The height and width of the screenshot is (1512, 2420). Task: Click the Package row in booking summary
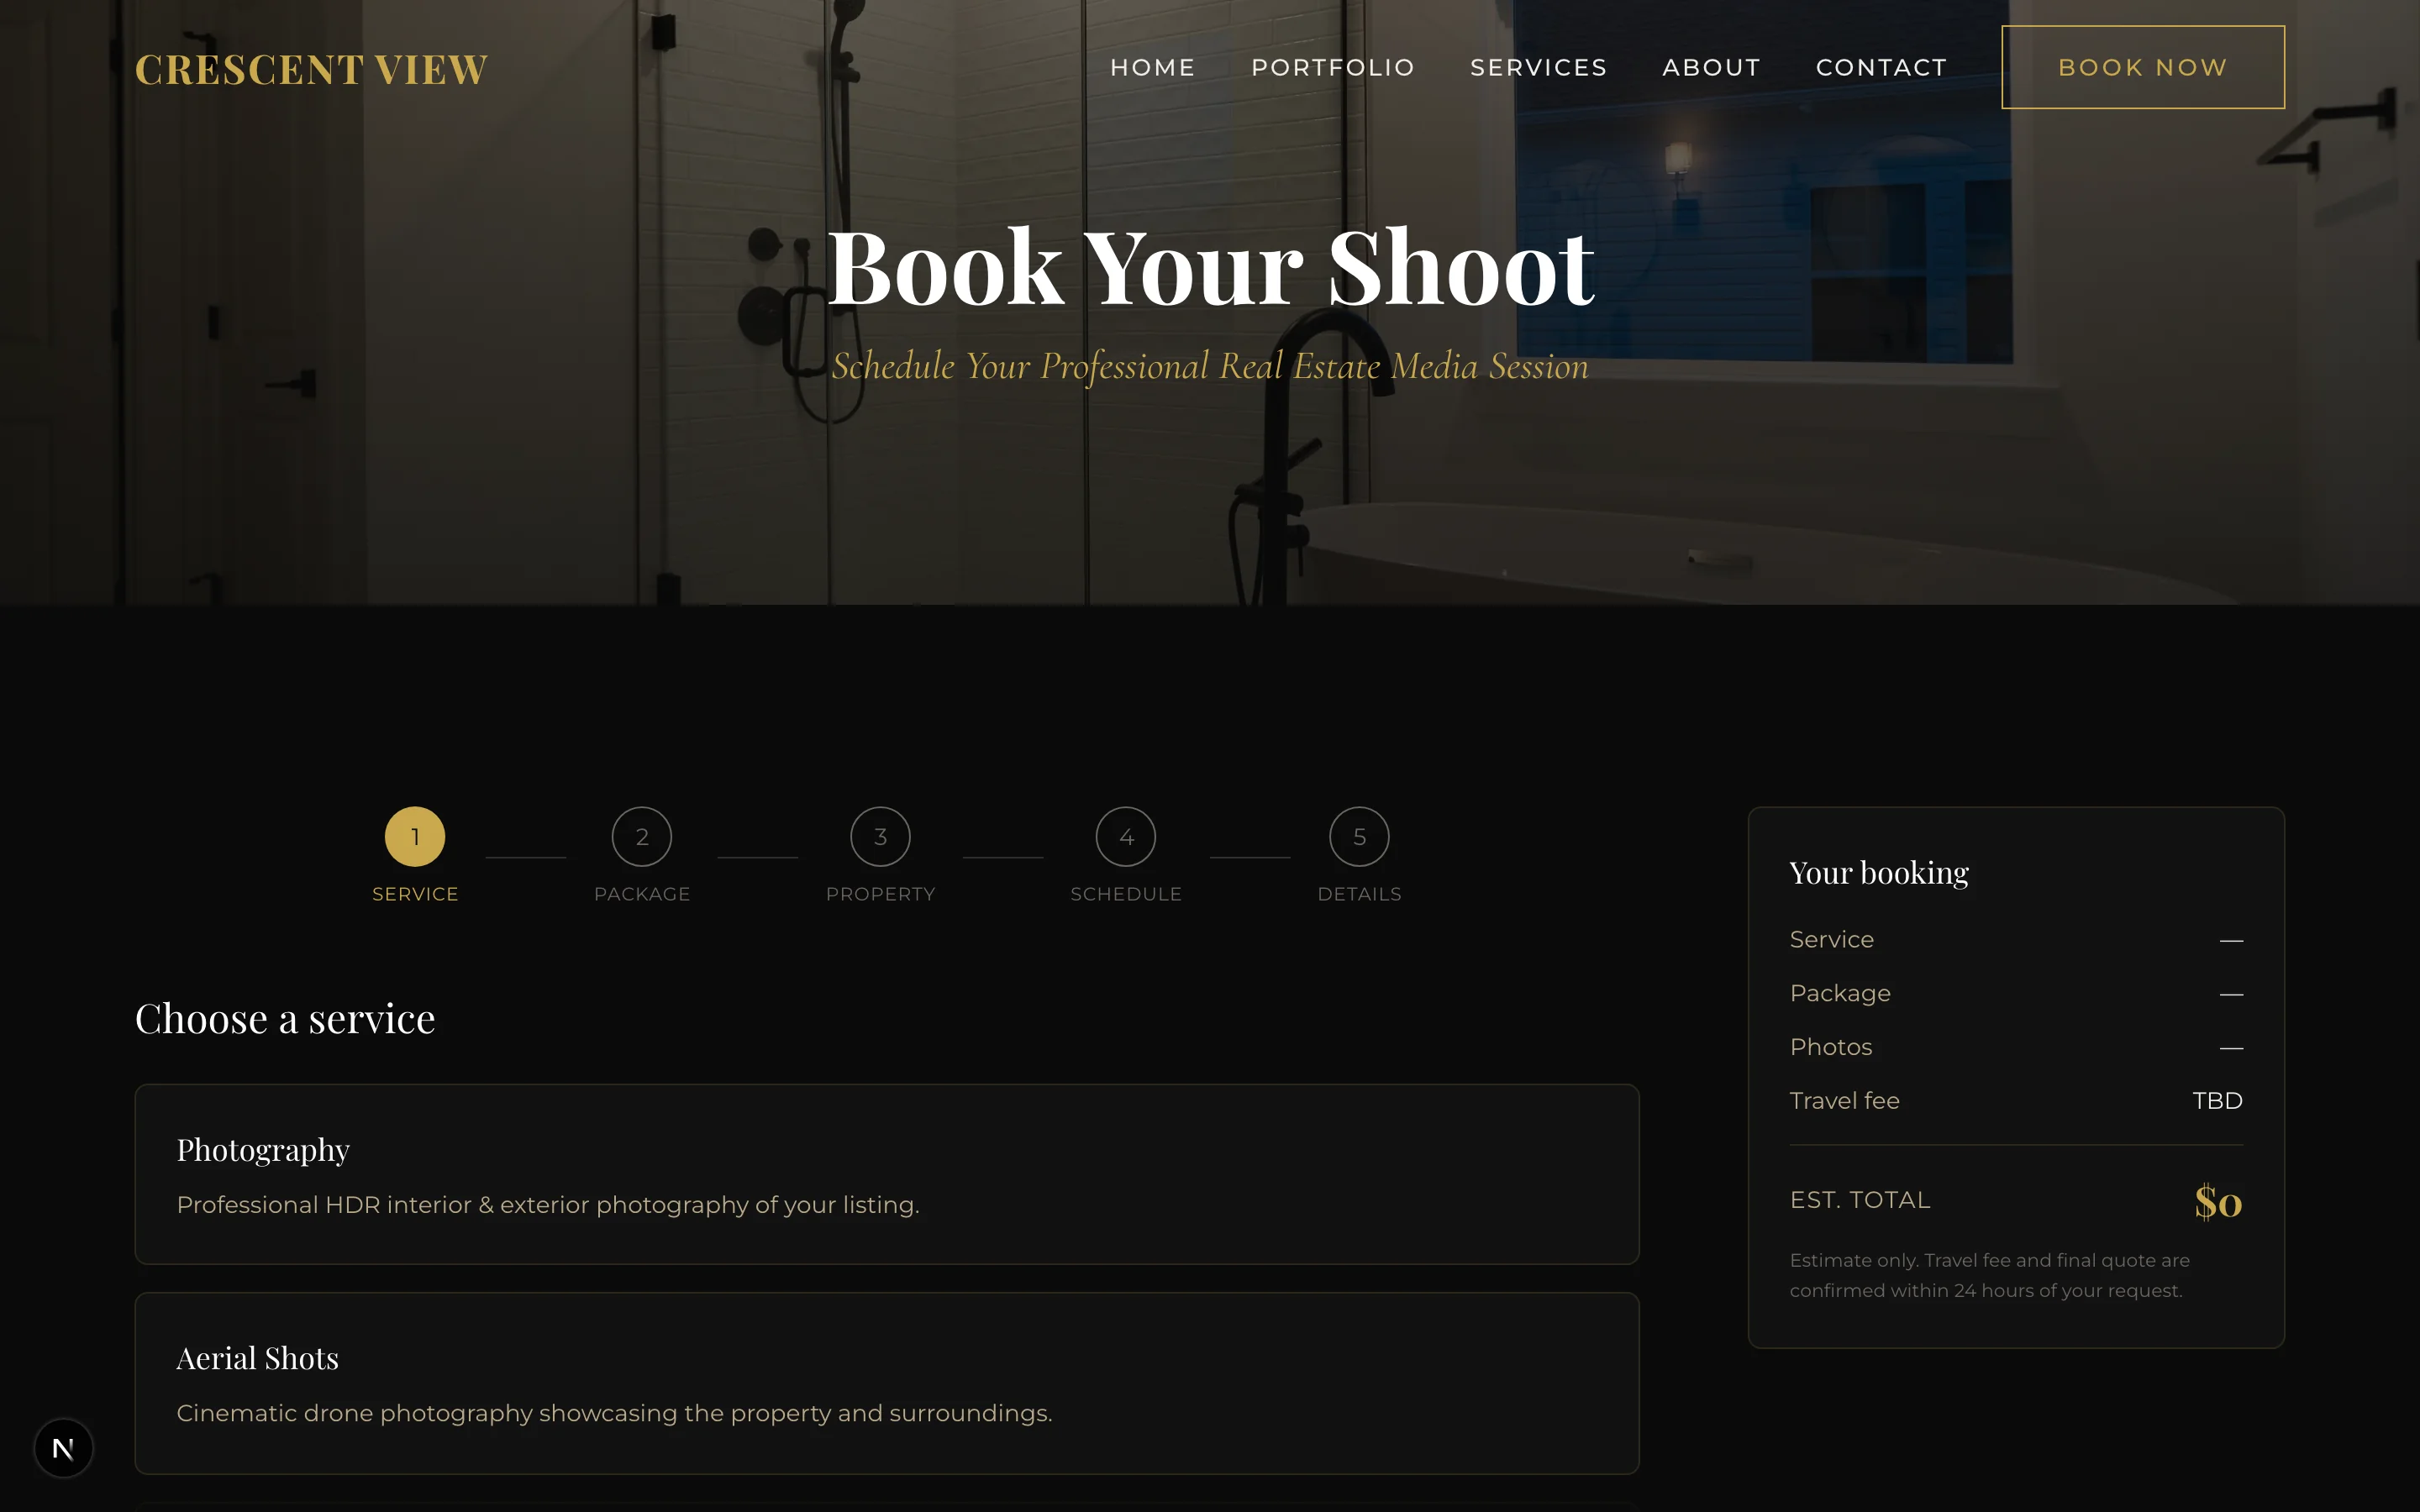[x=2016, y=993]
